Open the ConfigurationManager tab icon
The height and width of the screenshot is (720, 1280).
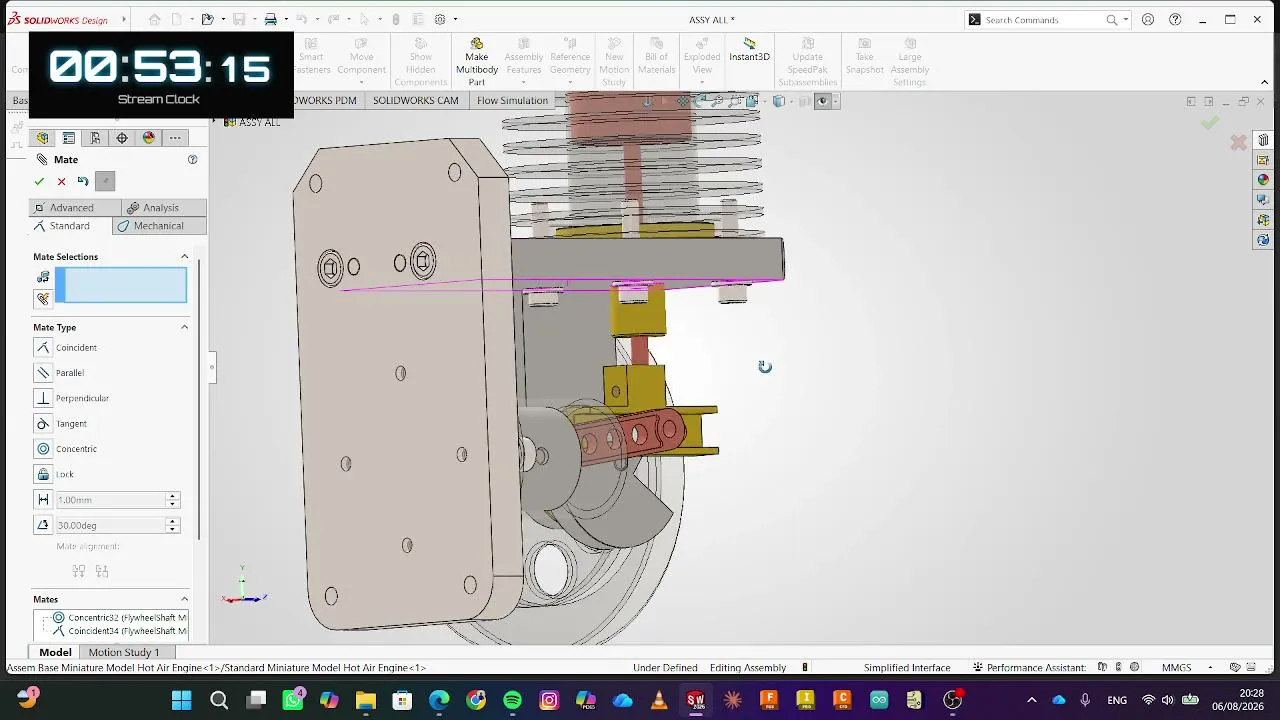point(95,138)
